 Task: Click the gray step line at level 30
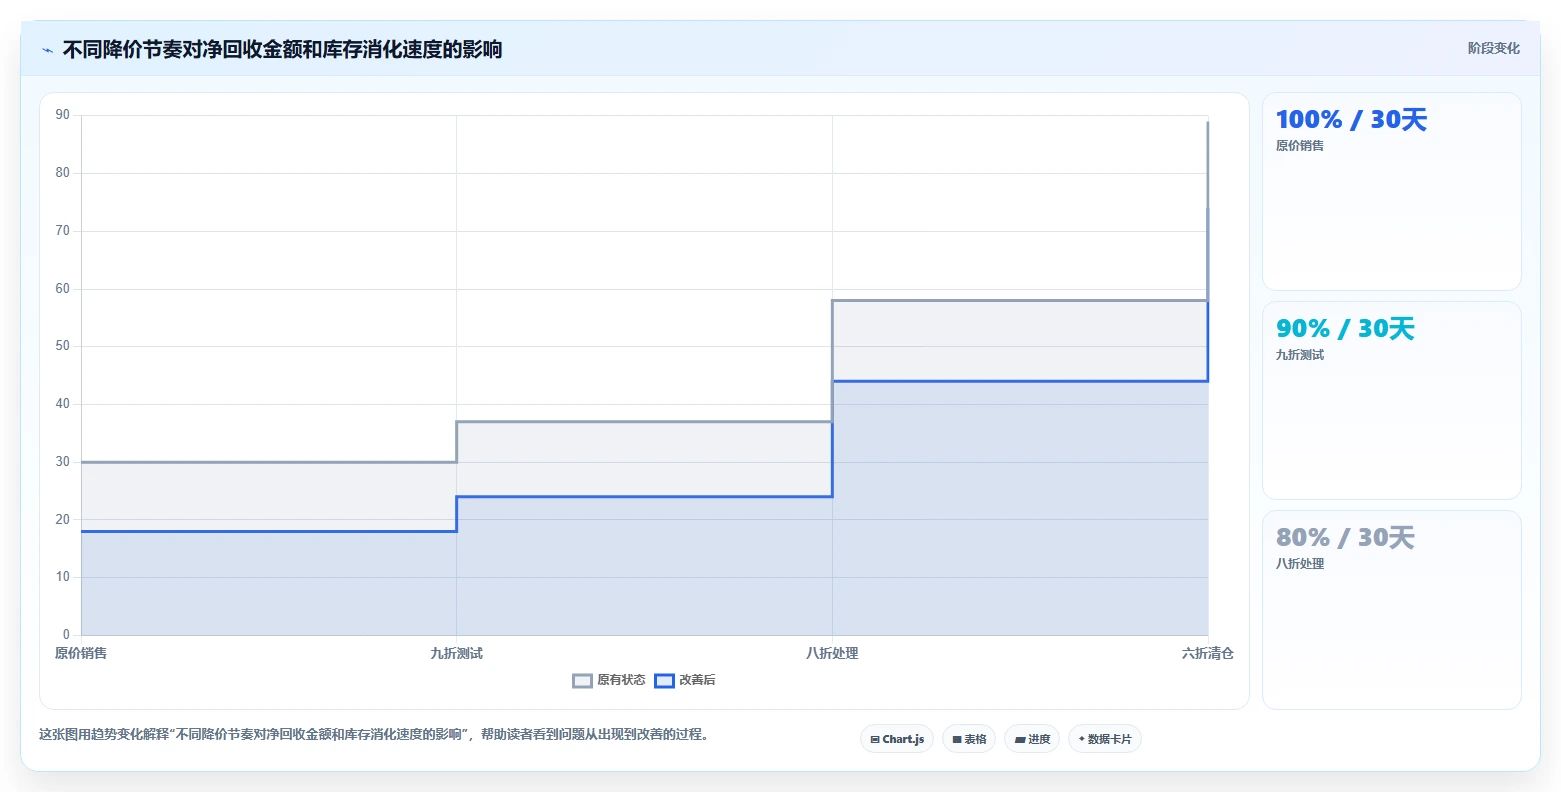[269, 462]
